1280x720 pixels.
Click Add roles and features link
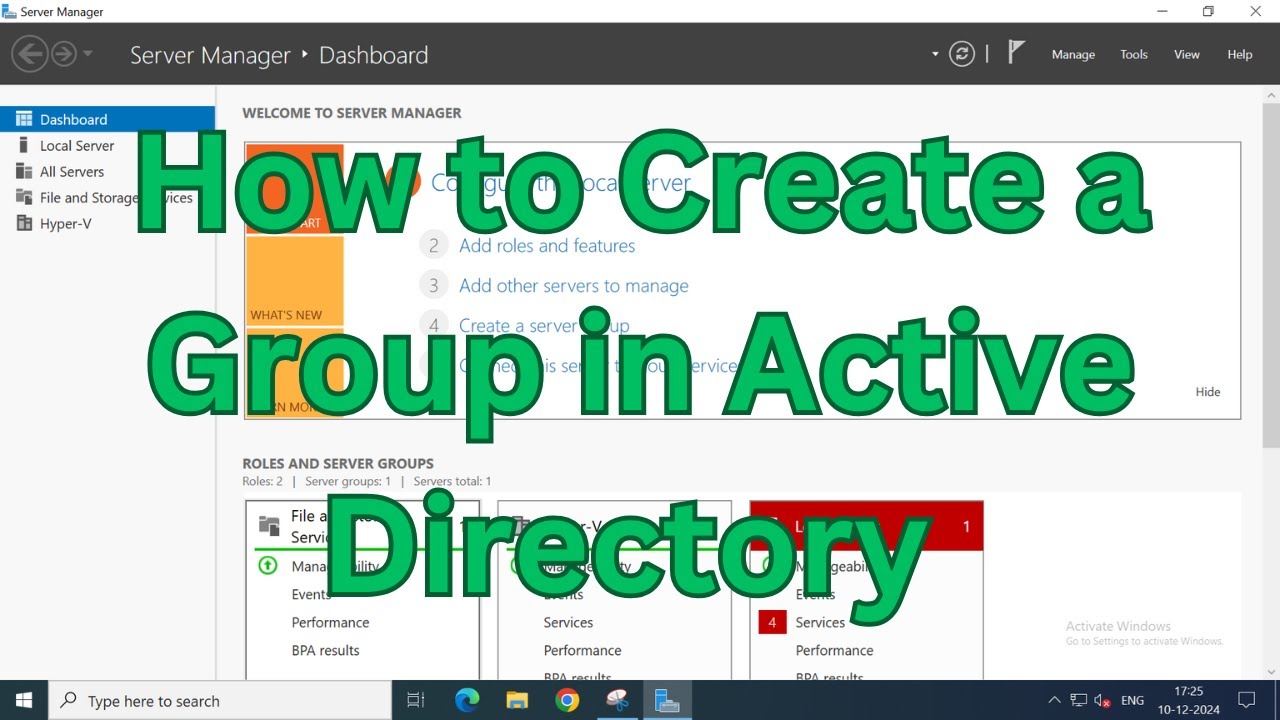547,246
